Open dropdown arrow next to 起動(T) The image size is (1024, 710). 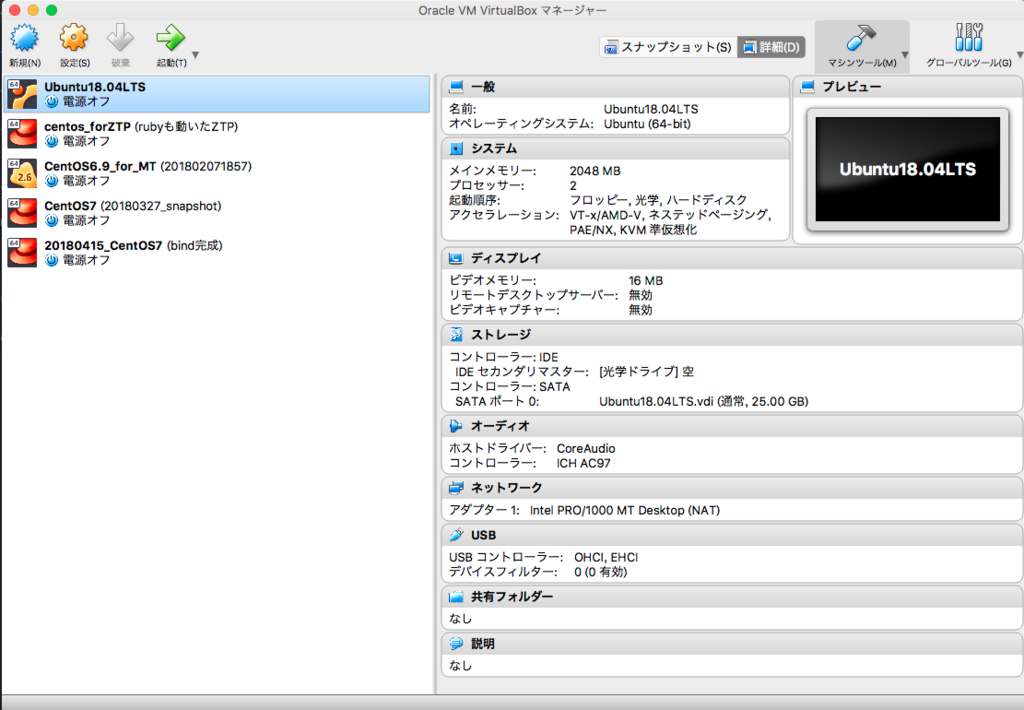(x=195, y=56)
